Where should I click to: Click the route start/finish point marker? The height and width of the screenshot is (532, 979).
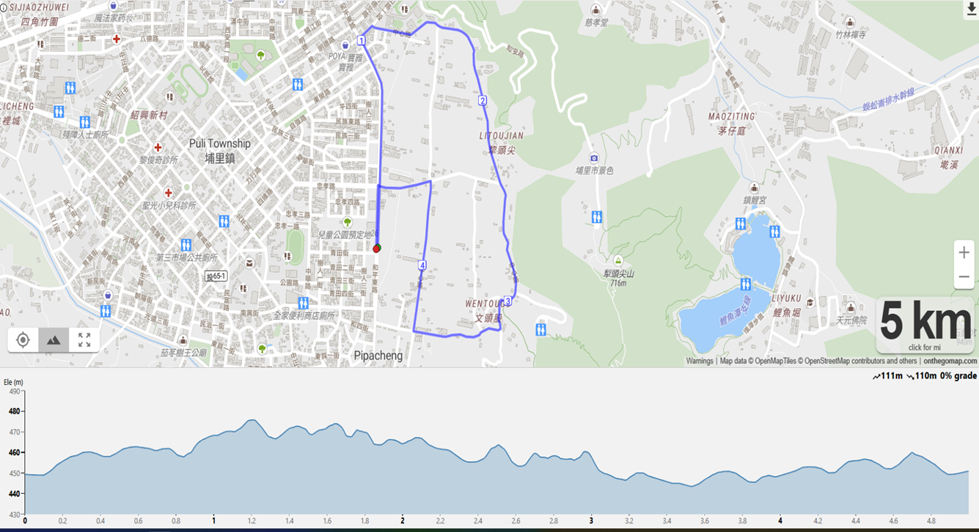point(376,249)
